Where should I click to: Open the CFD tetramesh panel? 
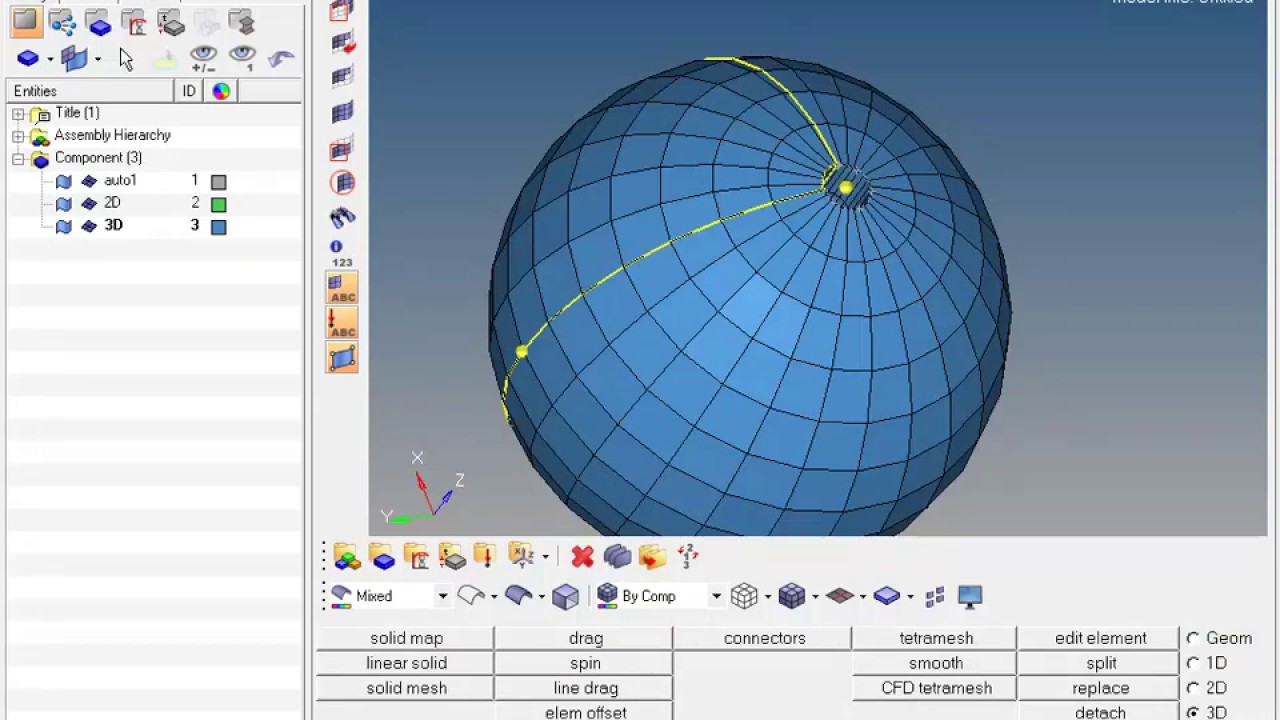(936, 688)
